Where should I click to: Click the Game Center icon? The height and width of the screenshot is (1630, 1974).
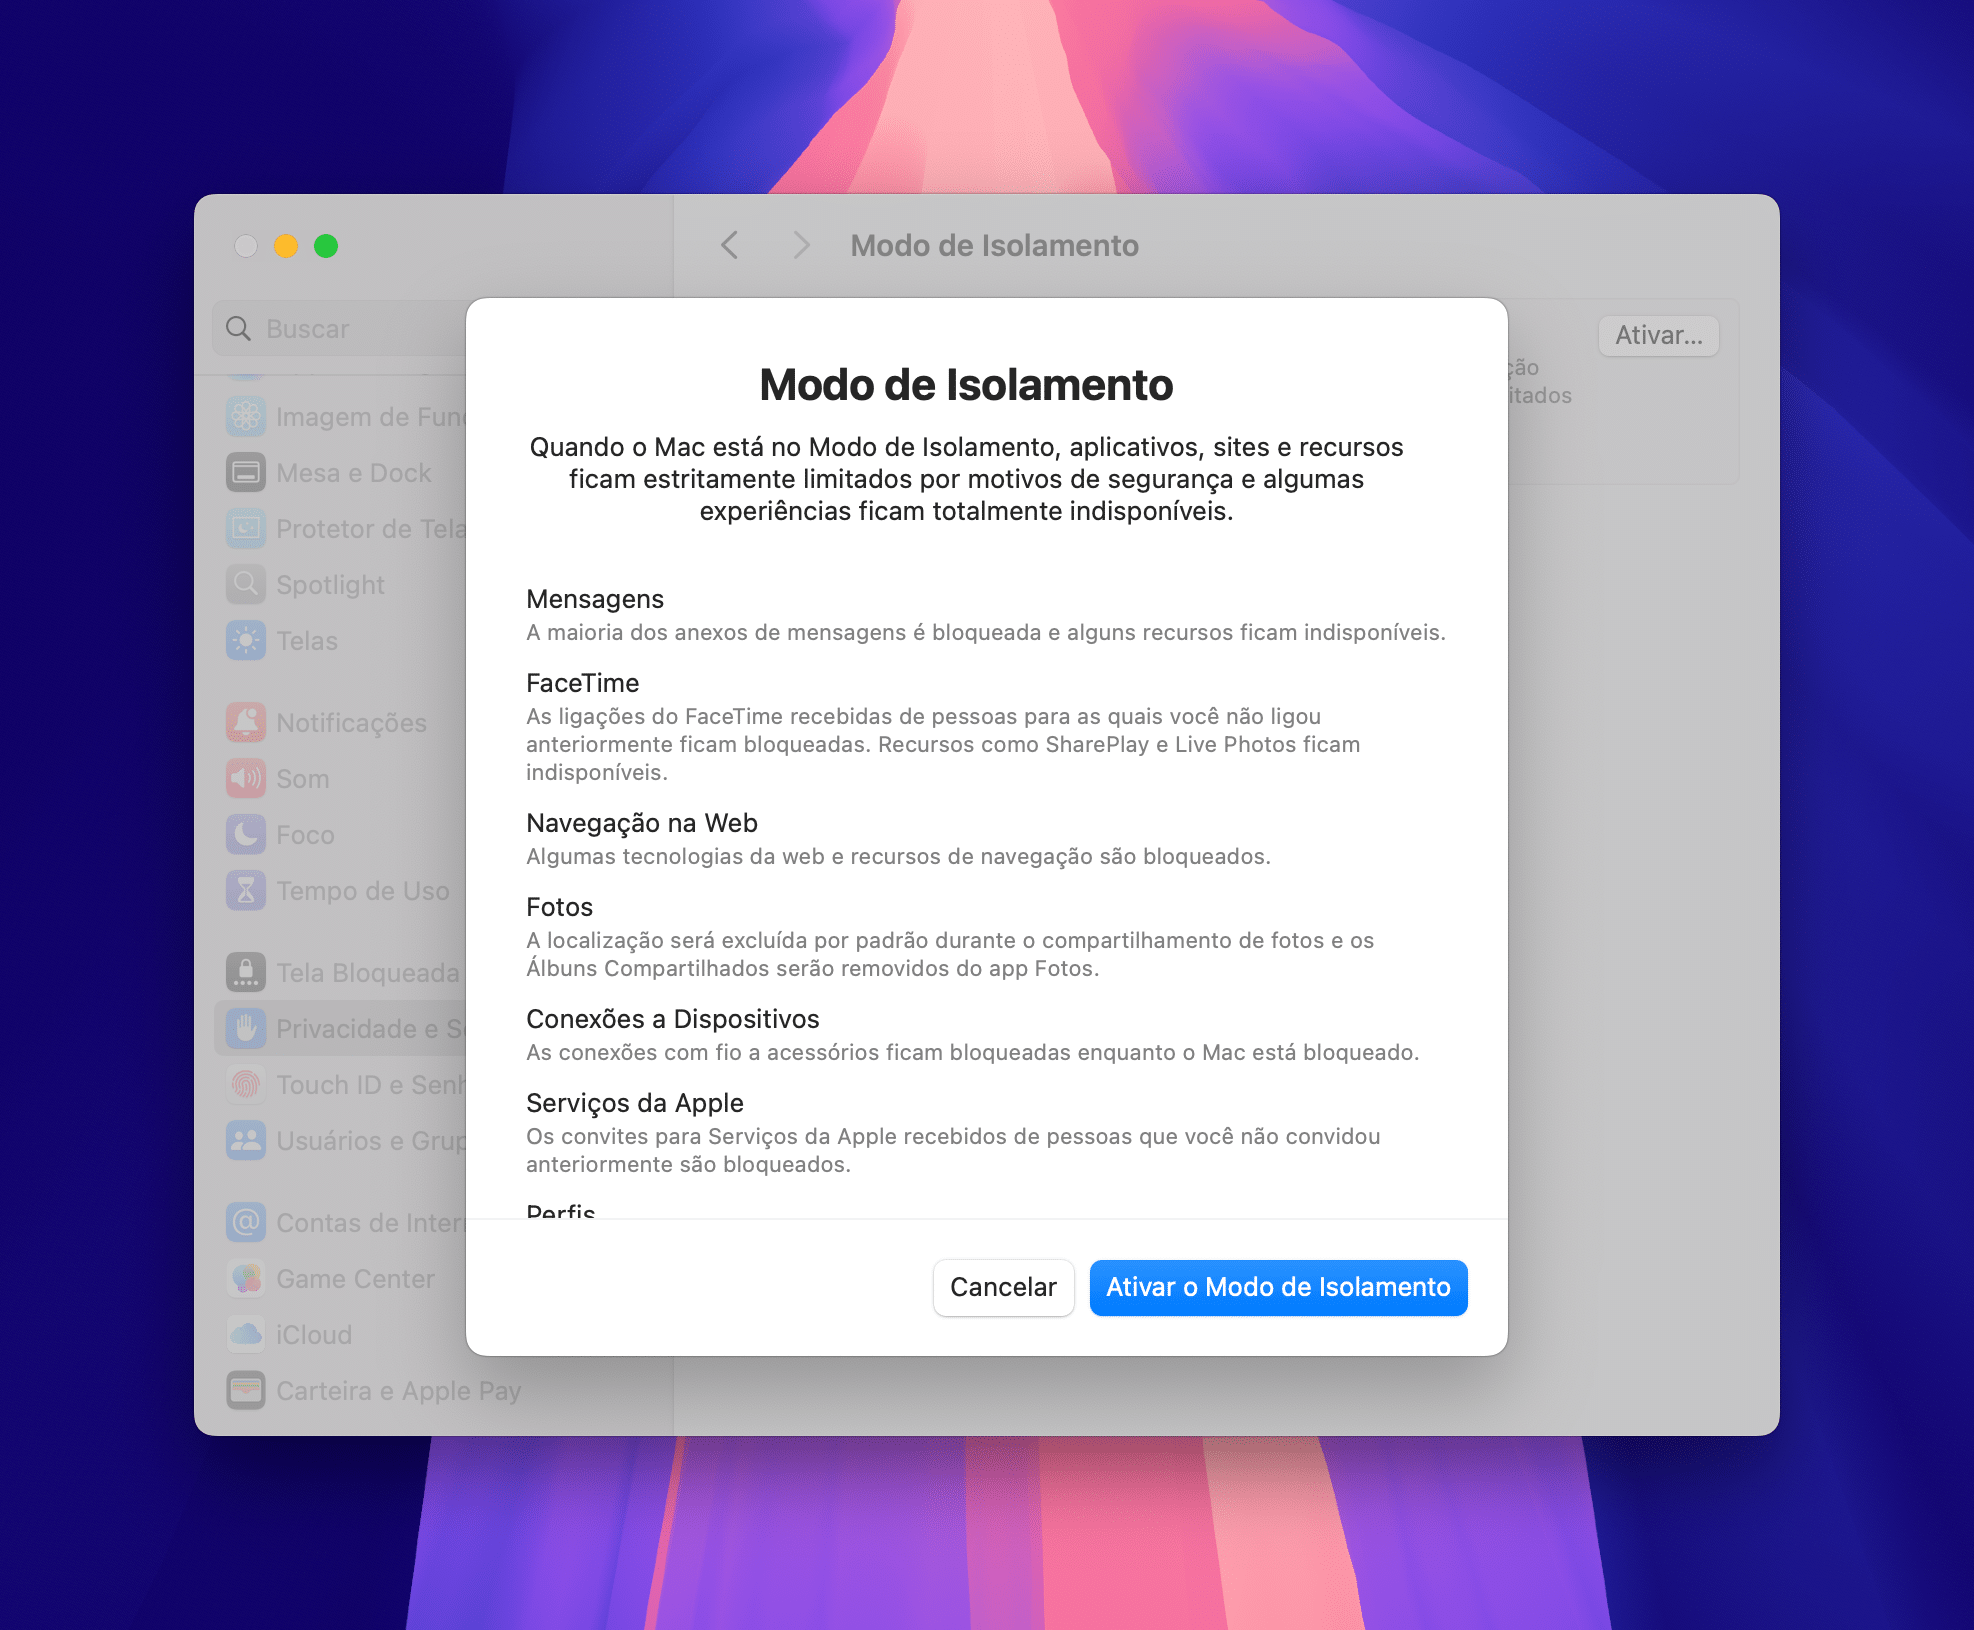click(x=246, y=1278)
